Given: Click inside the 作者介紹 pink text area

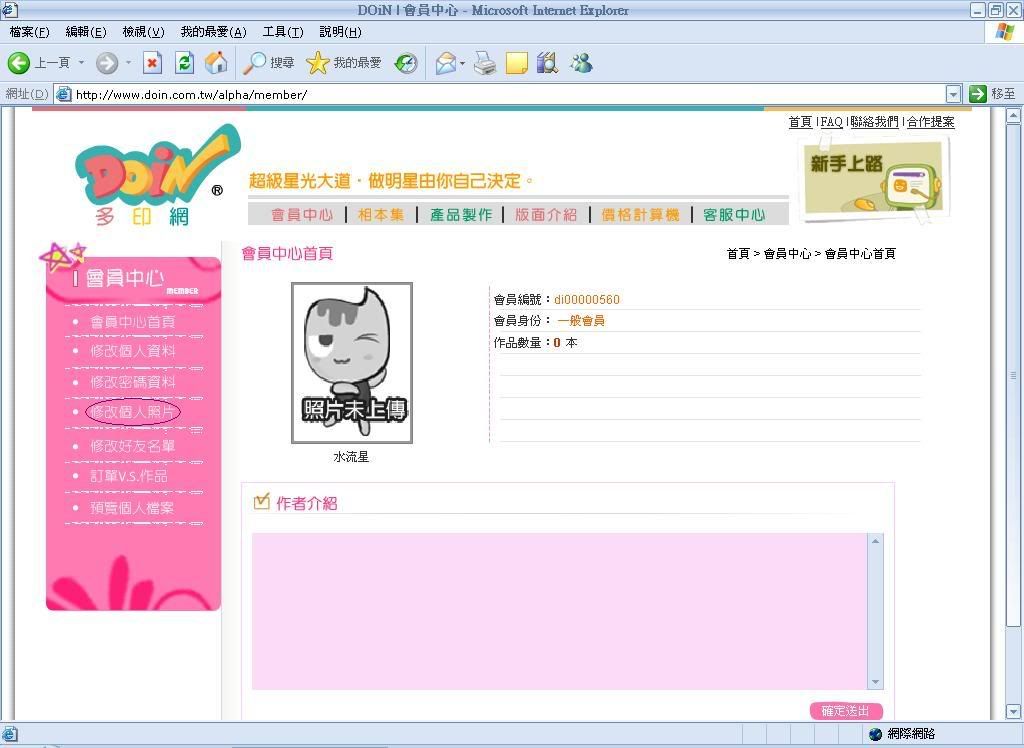Looking at the screenshot, I should 560,610.
